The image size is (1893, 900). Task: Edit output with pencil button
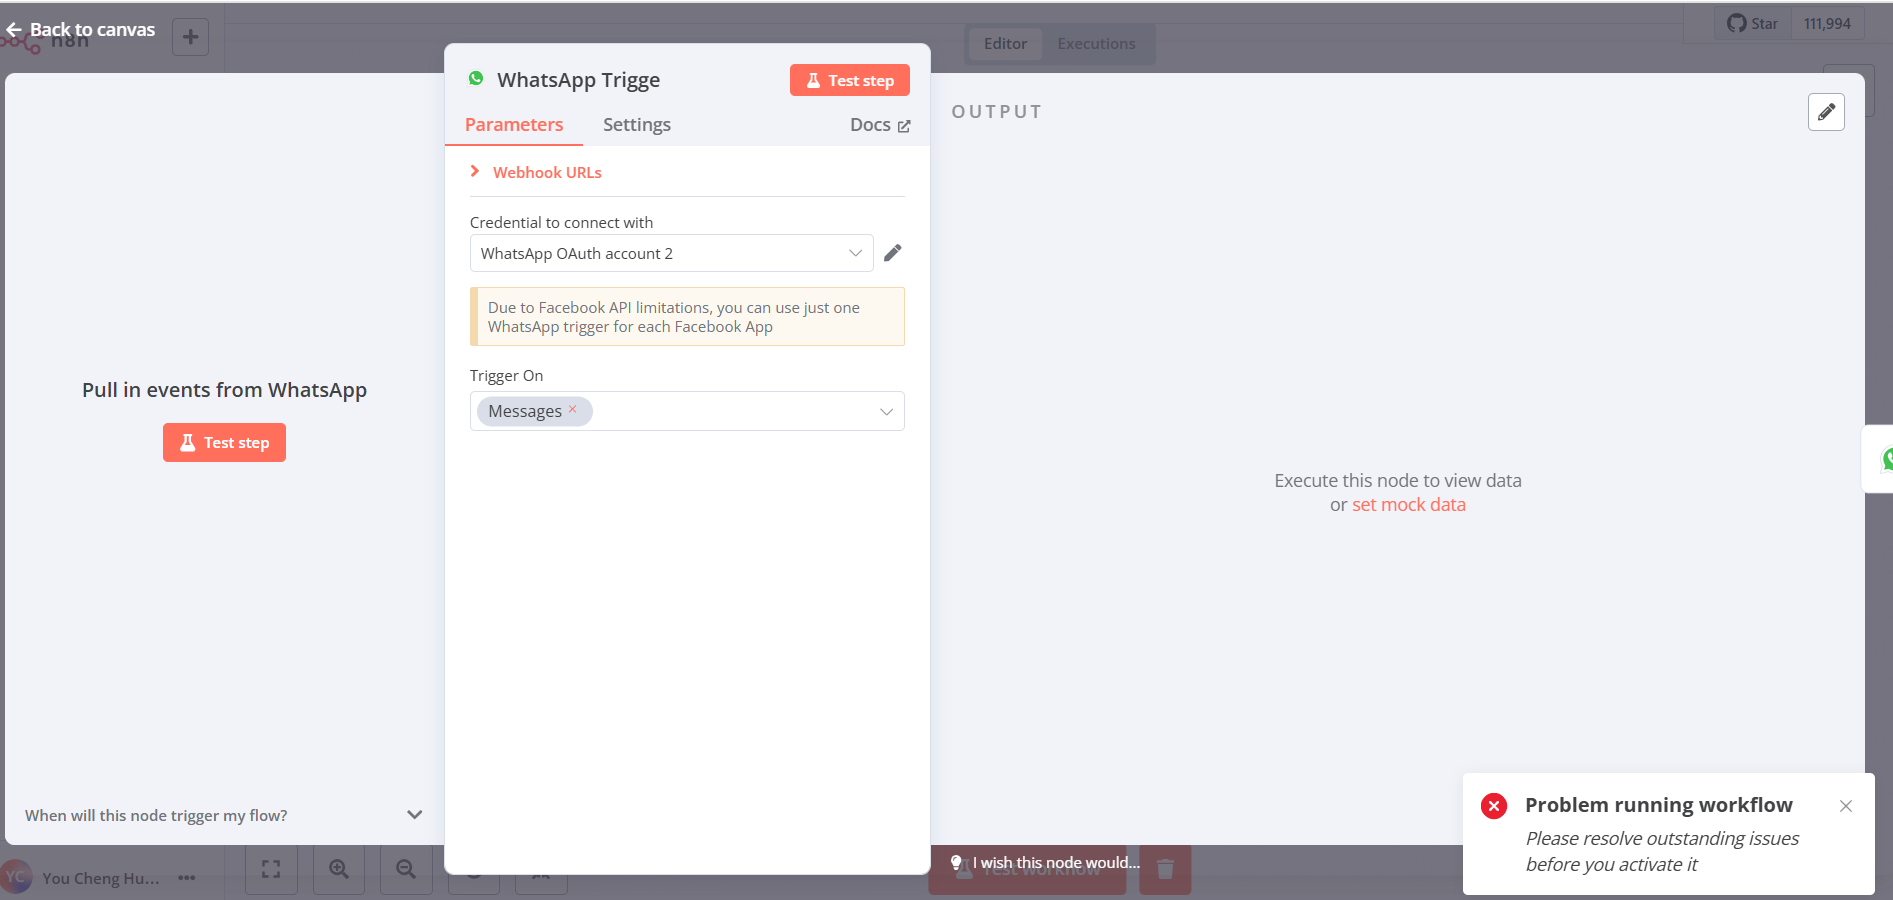[1826, 112]
